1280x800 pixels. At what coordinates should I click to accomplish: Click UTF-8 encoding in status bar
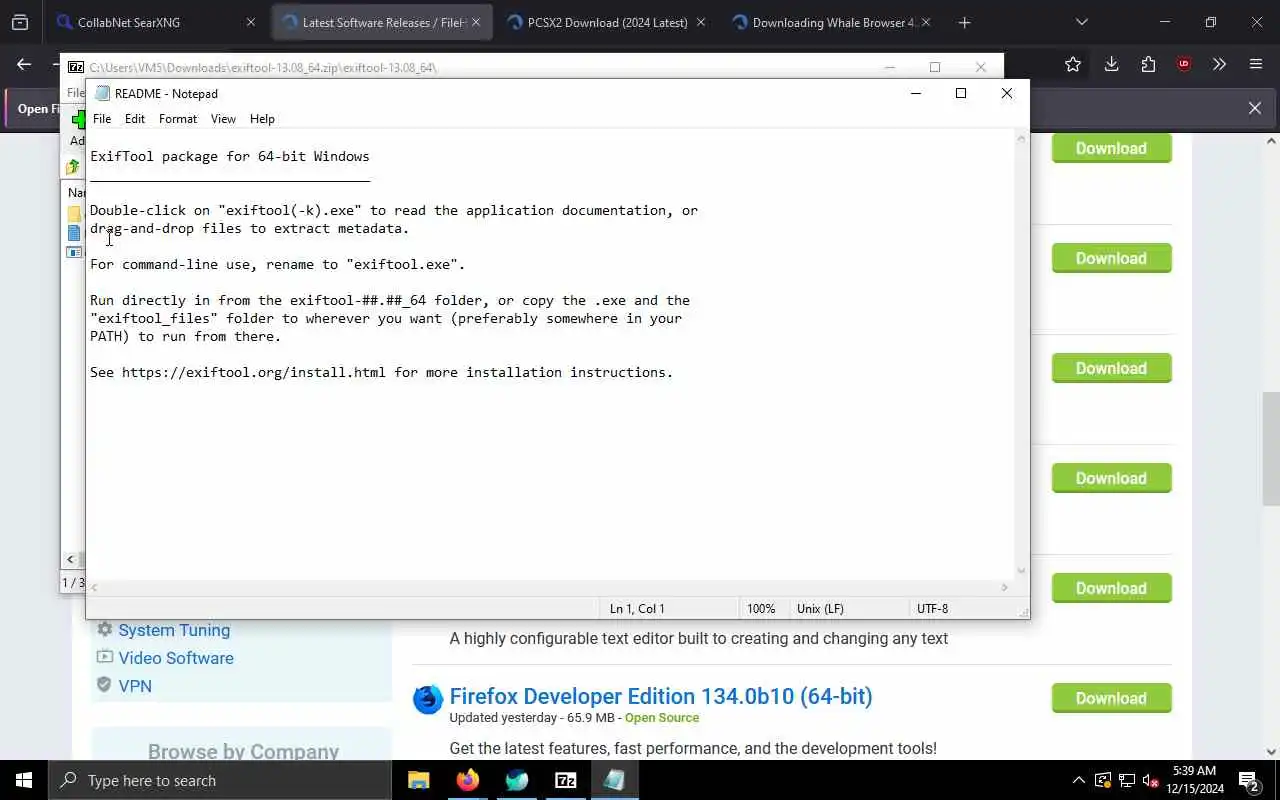click(x=932, y=608)
